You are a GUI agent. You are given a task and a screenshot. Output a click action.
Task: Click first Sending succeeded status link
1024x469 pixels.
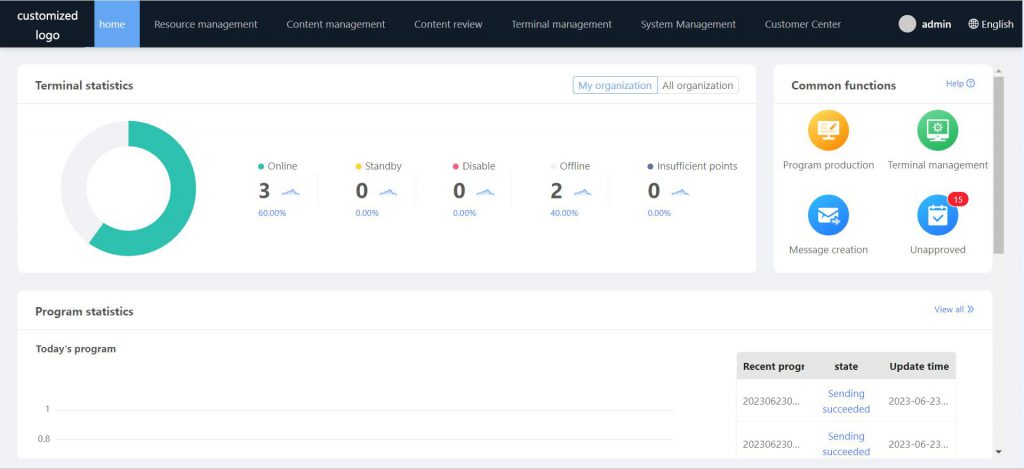pyautogui.click(x=846, y=401)
